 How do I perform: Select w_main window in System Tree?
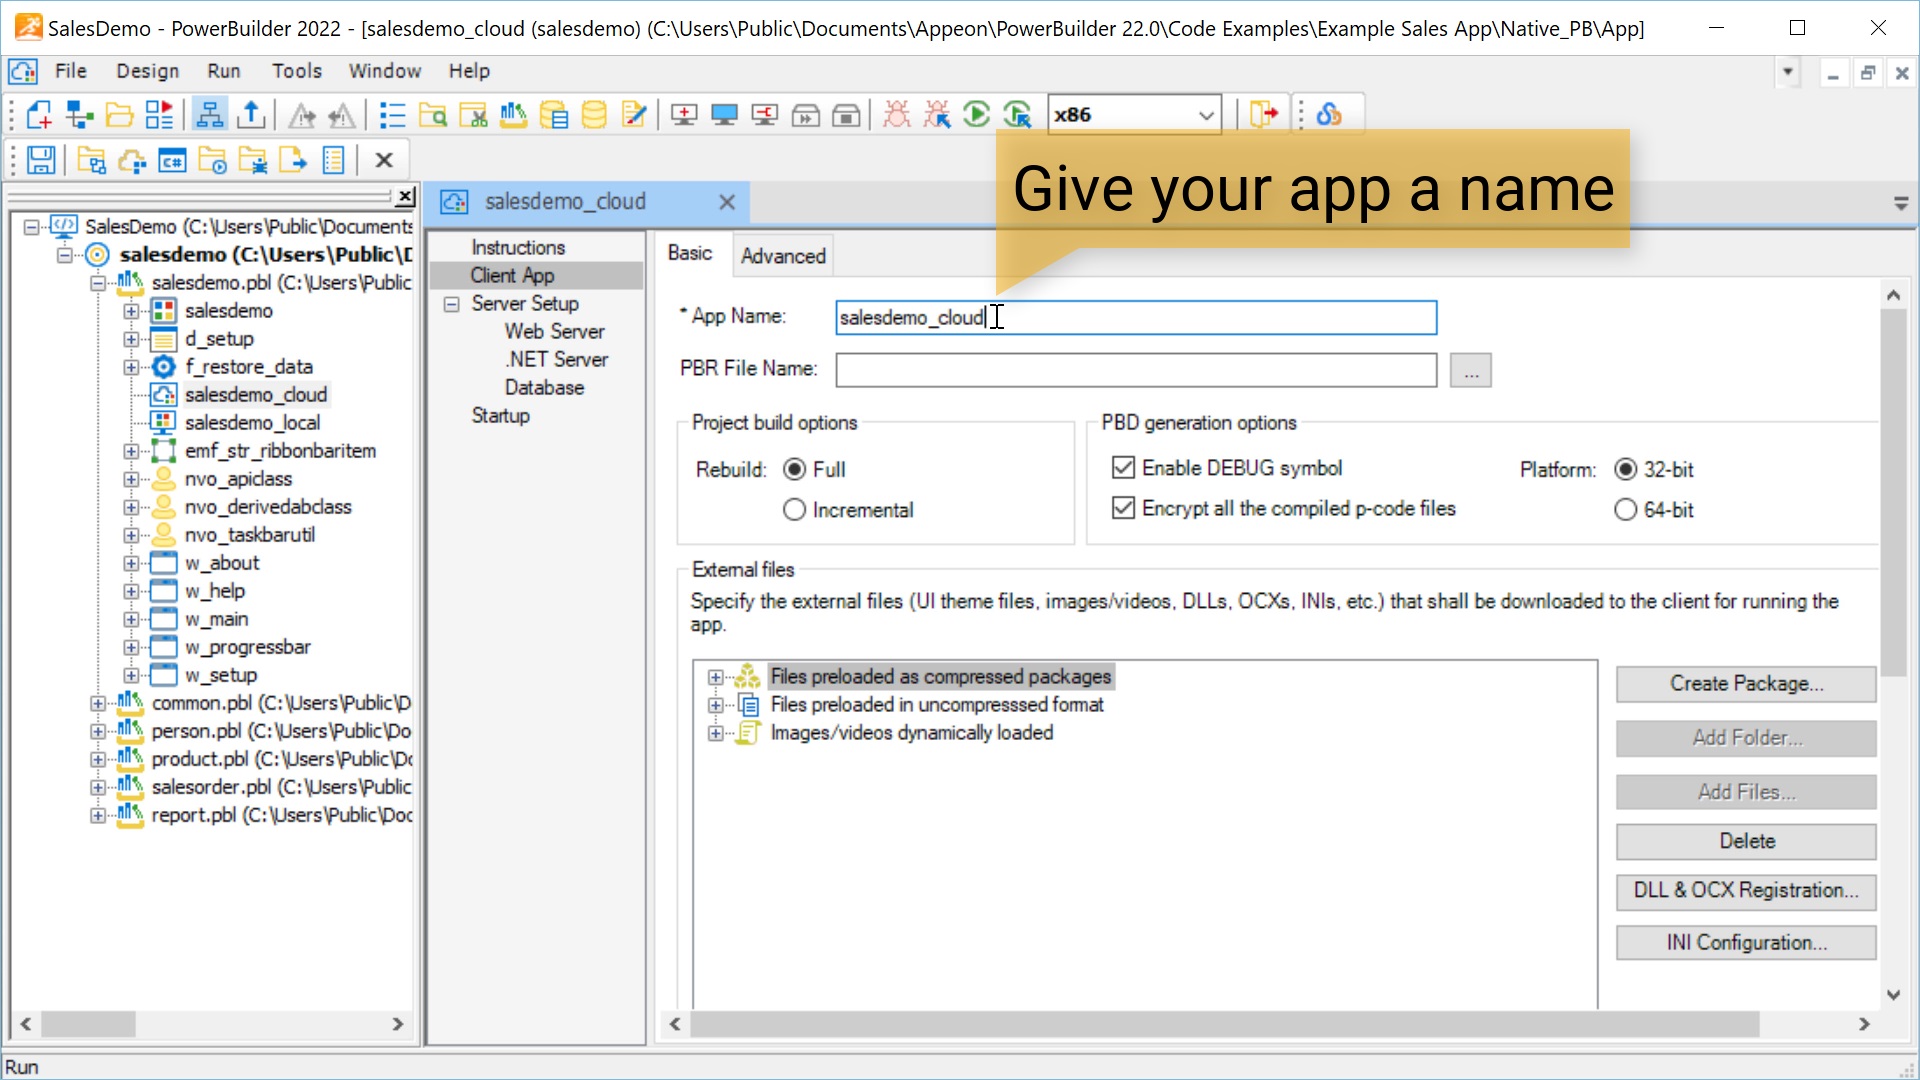coord(216,619)
